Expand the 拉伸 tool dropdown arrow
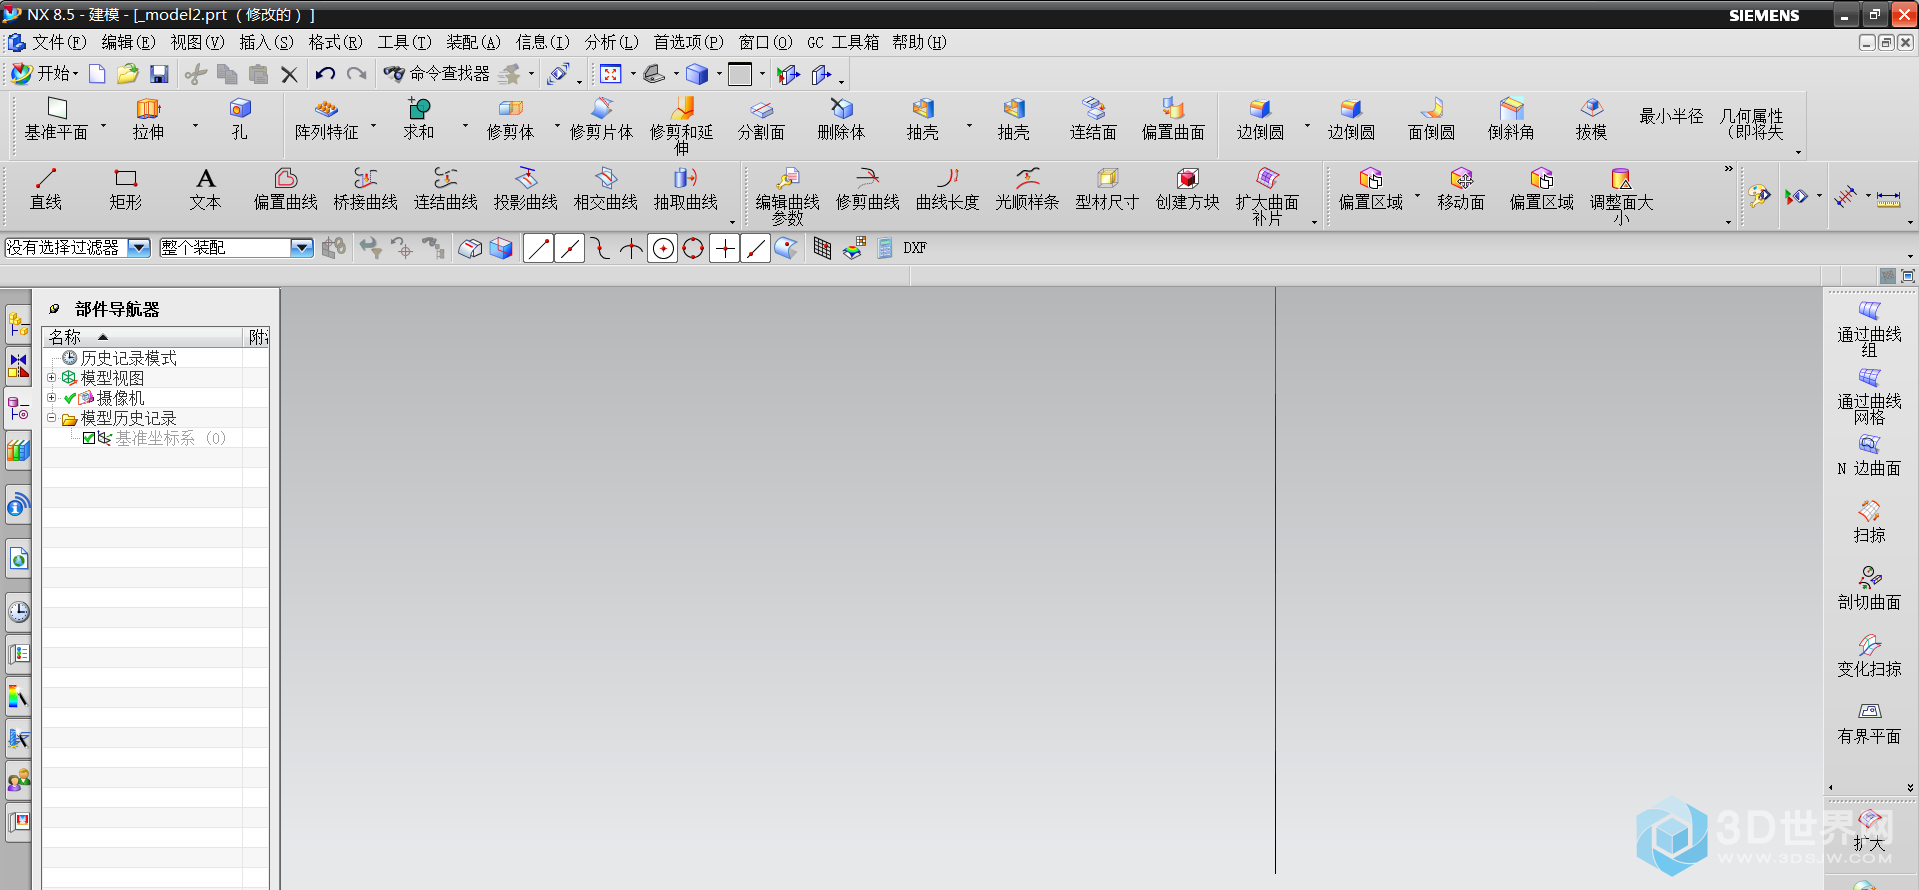Screen dimensions: 1919x890 [x=195, y=126]
